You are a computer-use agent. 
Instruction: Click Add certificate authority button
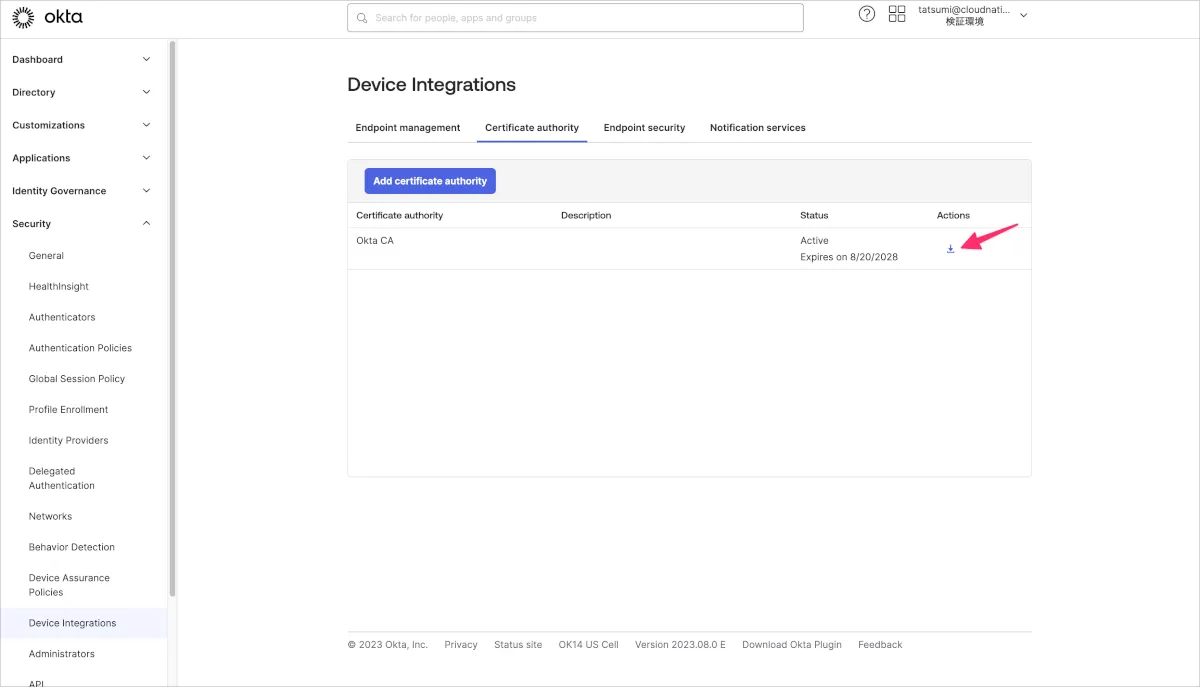click(430, 181)
